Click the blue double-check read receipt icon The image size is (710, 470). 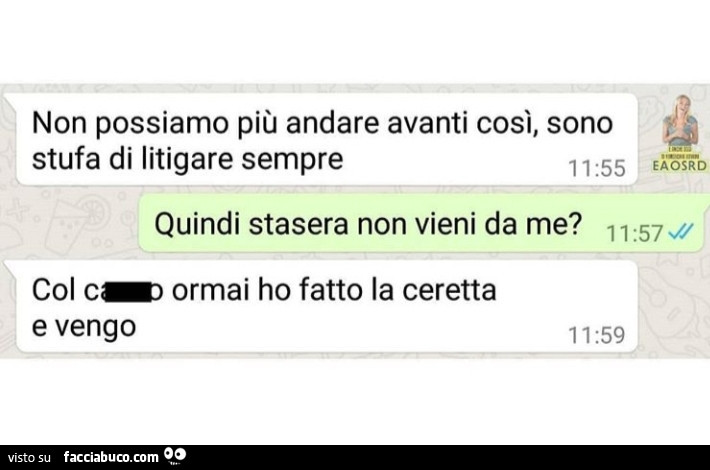pyautogui.click(x=681, y=232)
